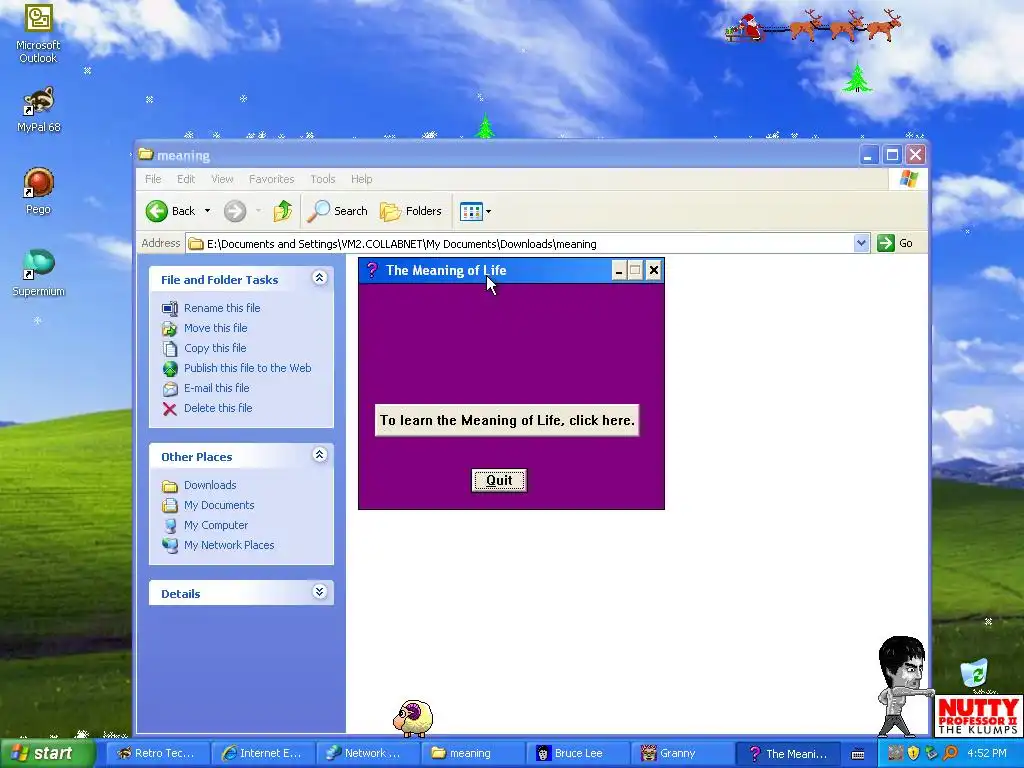Open the Favorites menu
The image size is (1024, 768).
(x=272, y=179)
